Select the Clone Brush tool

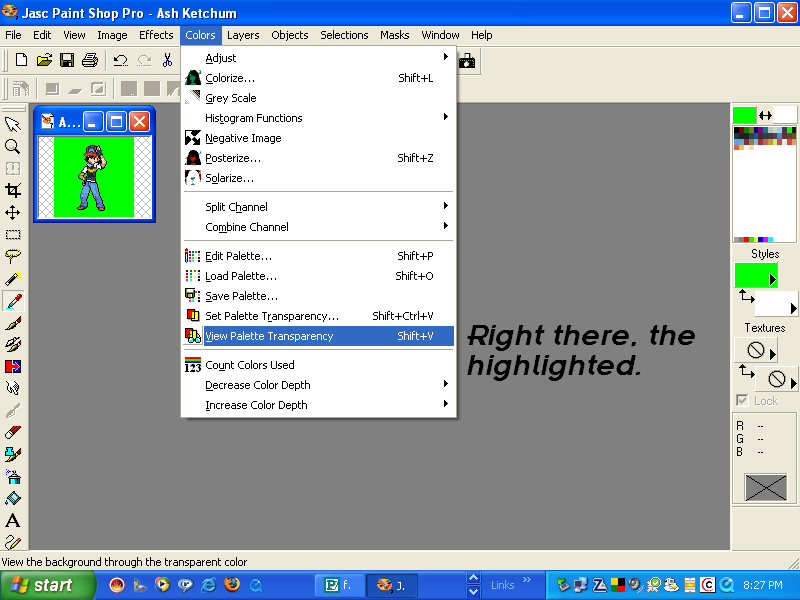coord(13,345)
